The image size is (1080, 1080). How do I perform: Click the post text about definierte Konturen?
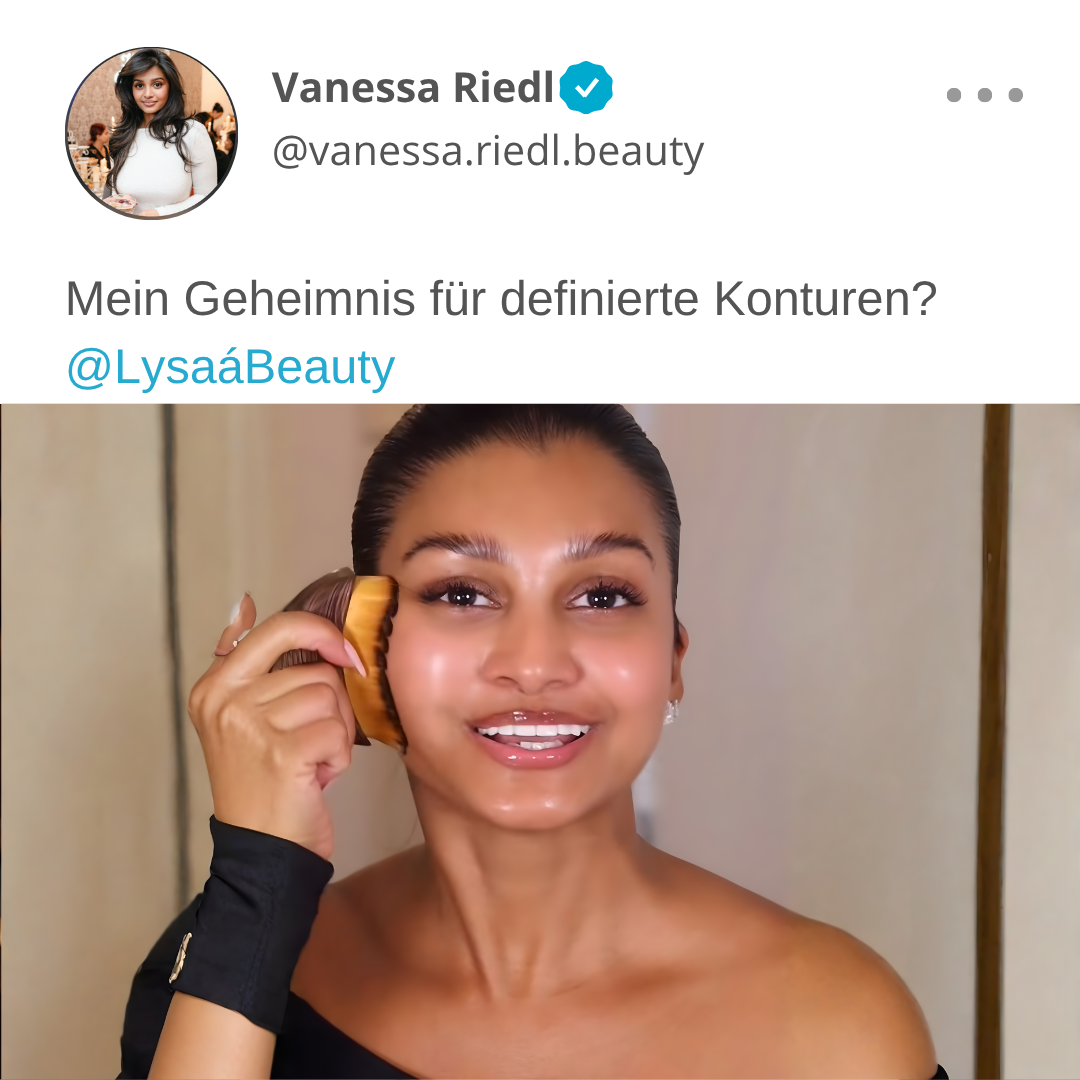[501, 299]
